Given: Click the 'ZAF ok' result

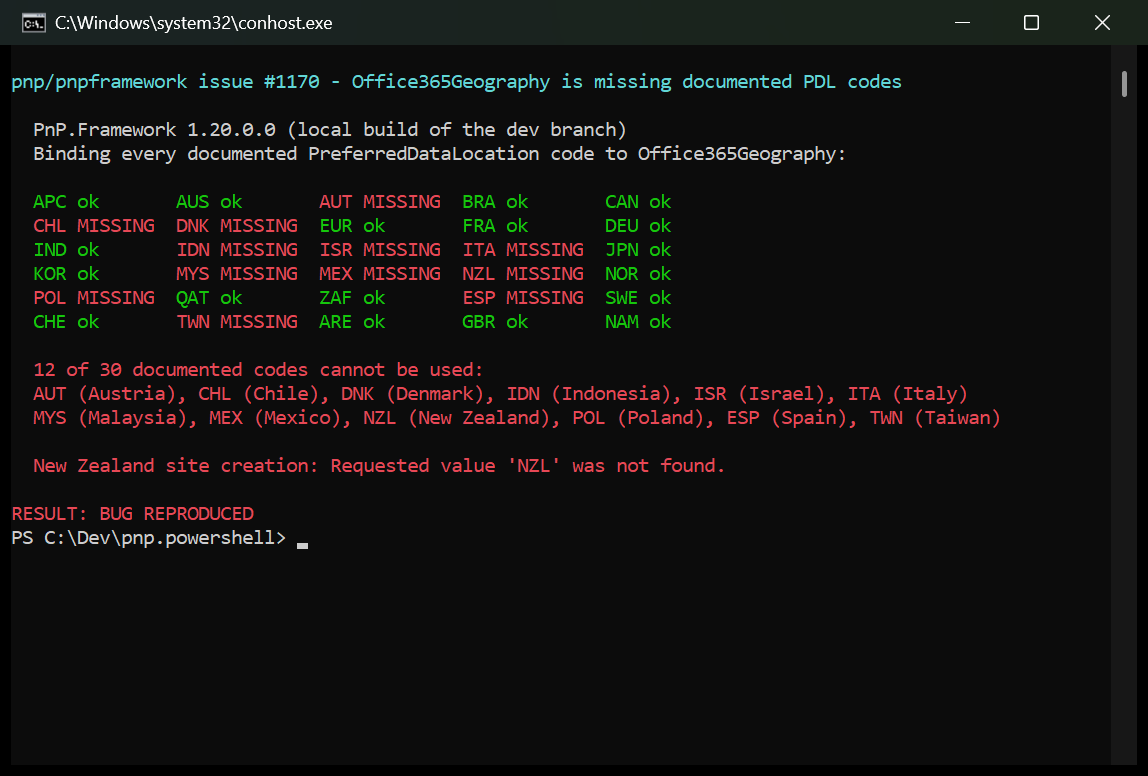Looking at the screenshot, I should pyautogui.click(x=352, y=298).
